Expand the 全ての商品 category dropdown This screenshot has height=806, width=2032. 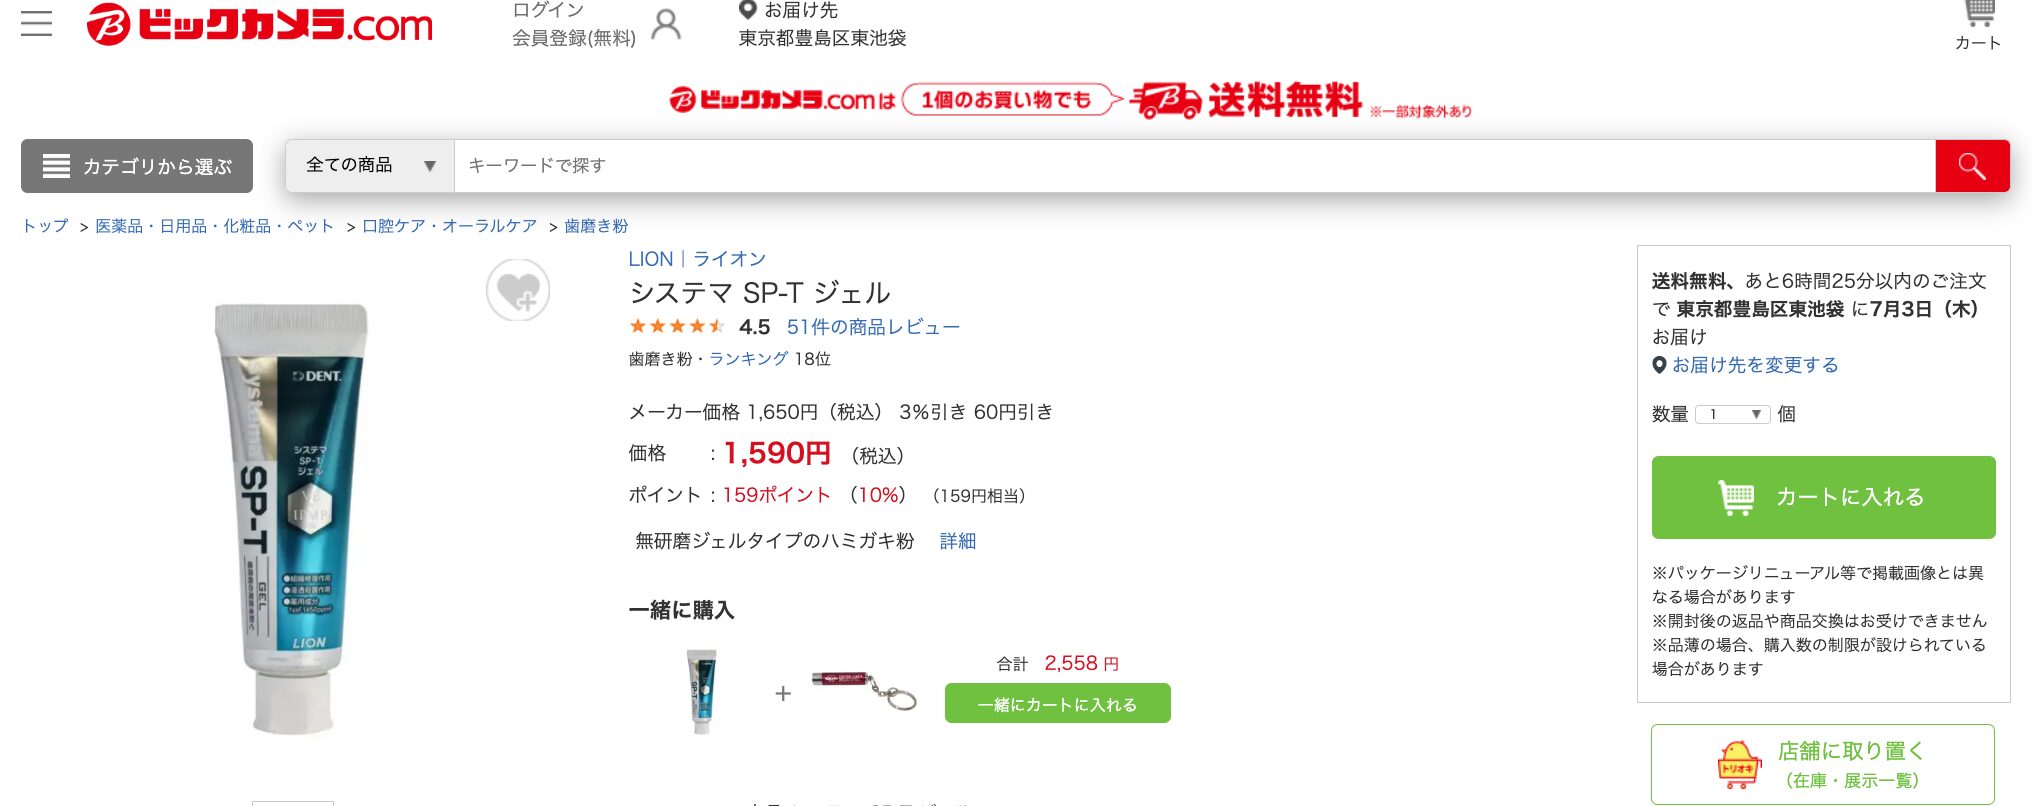click(370, 166)
